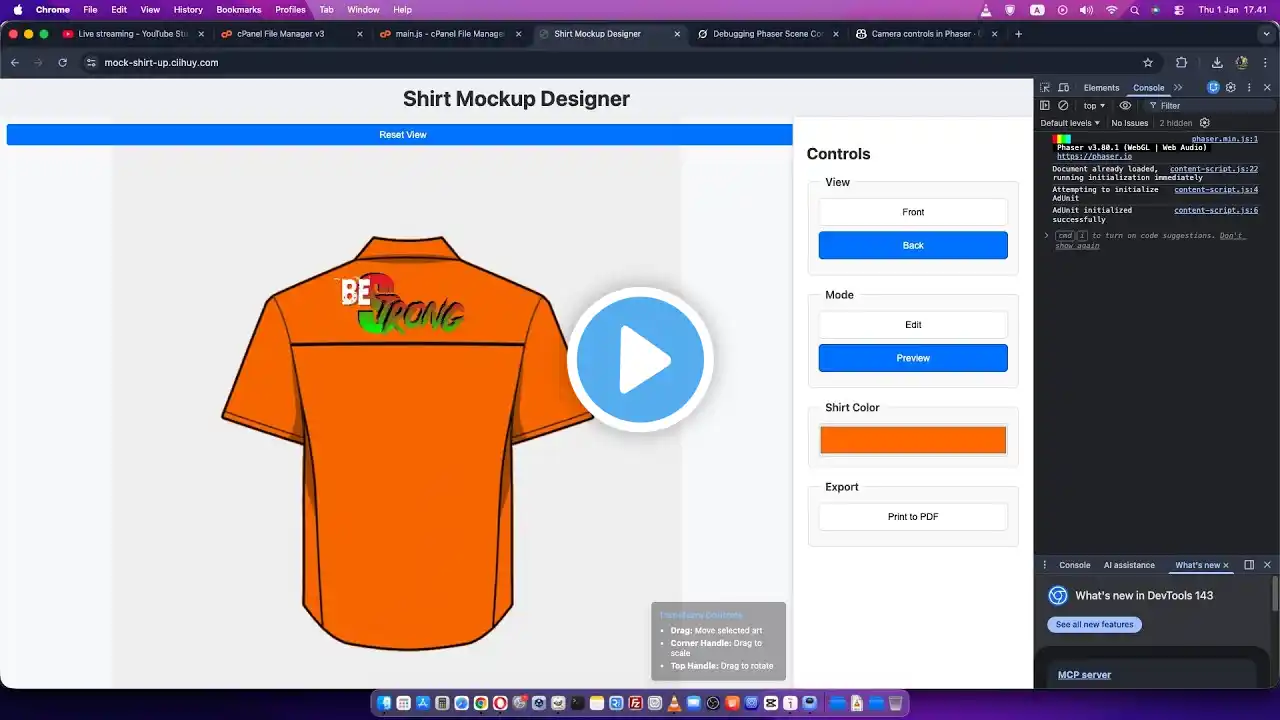The image size is (1280, 720).
Task: Launch Opera from the Dock
Action: [x=500, y=703]
